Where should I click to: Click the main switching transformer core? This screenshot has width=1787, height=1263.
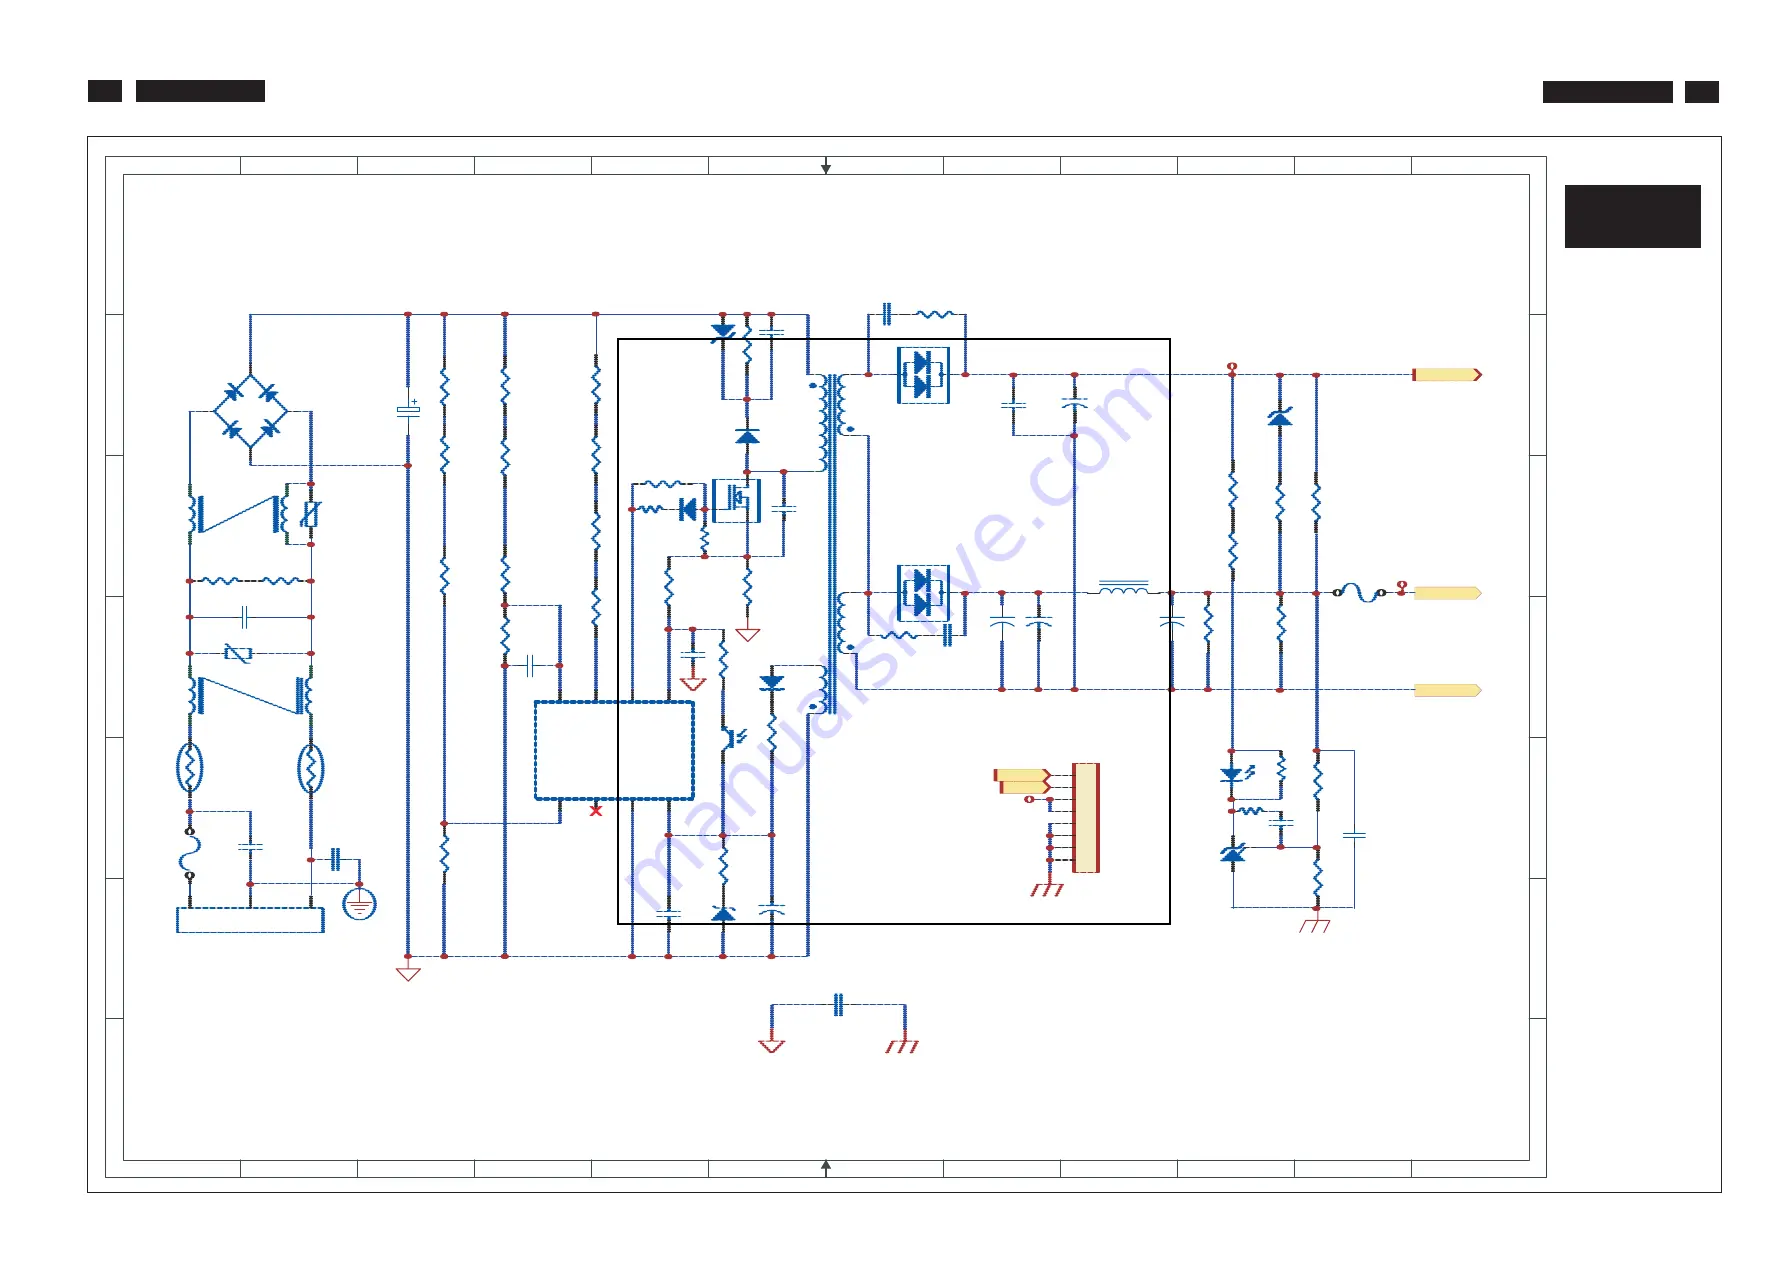(832, 545)
